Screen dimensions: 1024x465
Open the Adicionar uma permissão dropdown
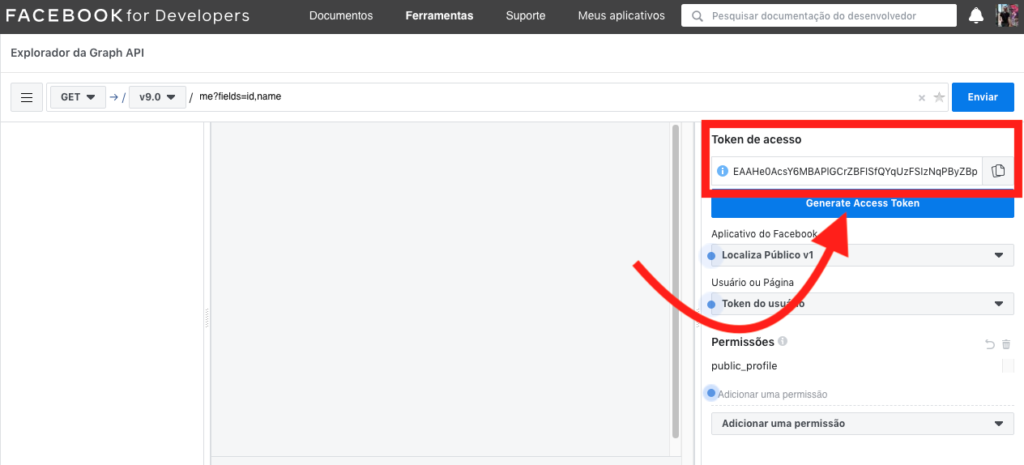[862, 423]
